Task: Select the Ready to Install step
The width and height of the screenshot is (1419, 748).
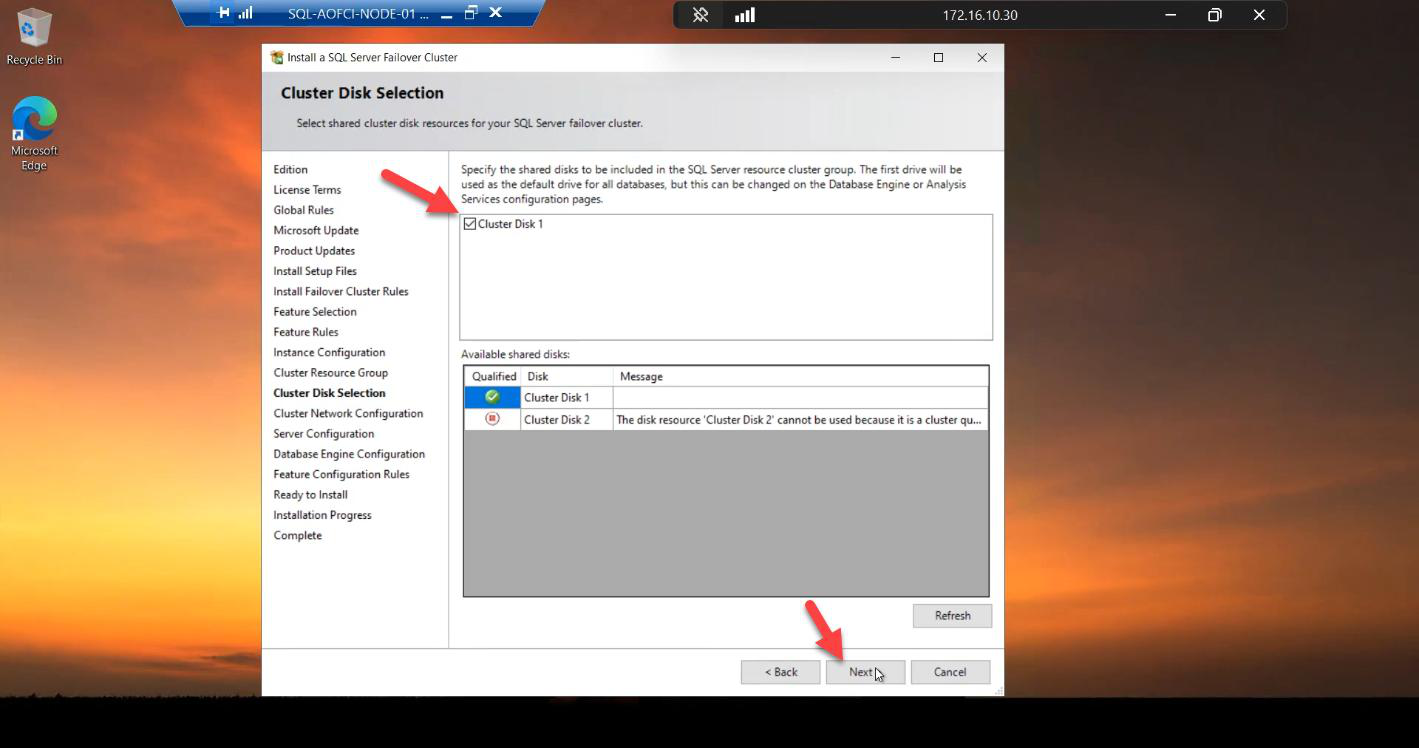Action: [310, 495]
